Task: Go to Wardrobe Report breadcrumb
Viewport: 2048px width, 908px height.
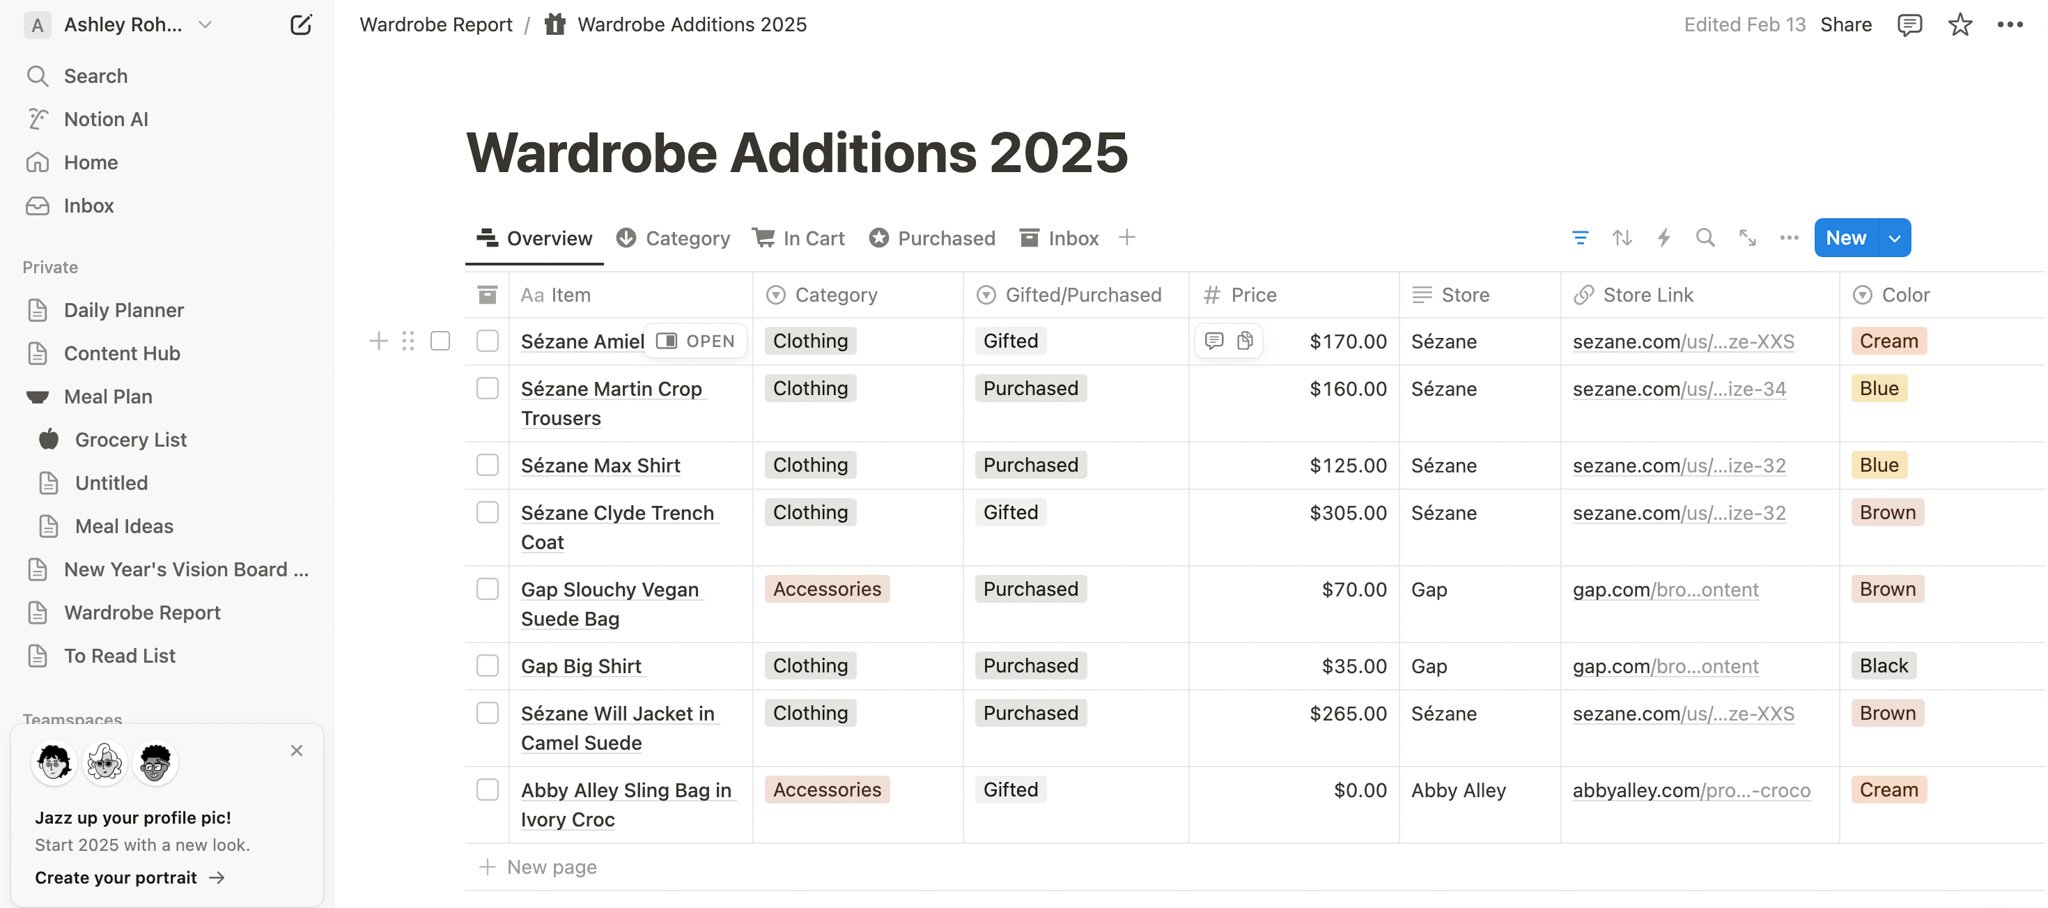Action: pos(436,25)
